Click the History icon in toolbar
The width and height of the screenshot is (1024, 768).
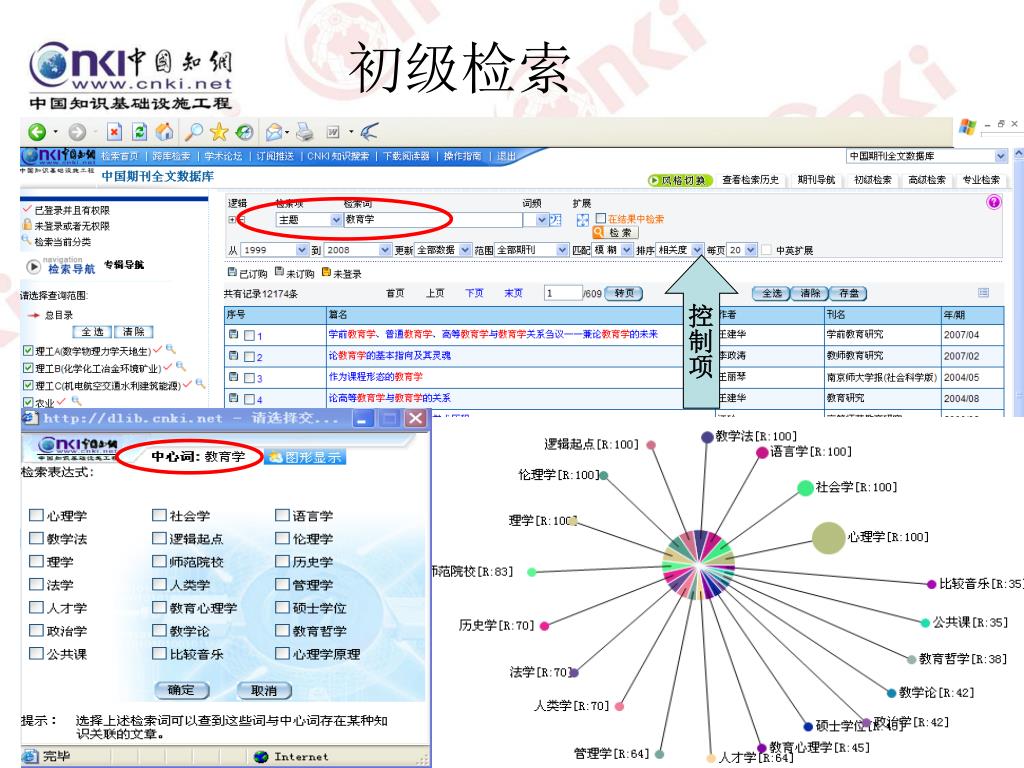point(244,132)
